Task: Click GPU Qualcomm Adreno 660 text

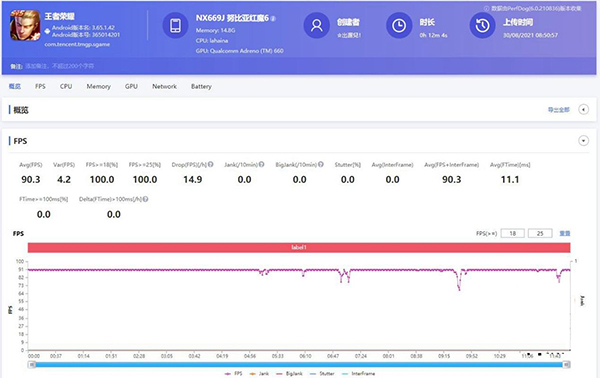Action: (240, 51)
